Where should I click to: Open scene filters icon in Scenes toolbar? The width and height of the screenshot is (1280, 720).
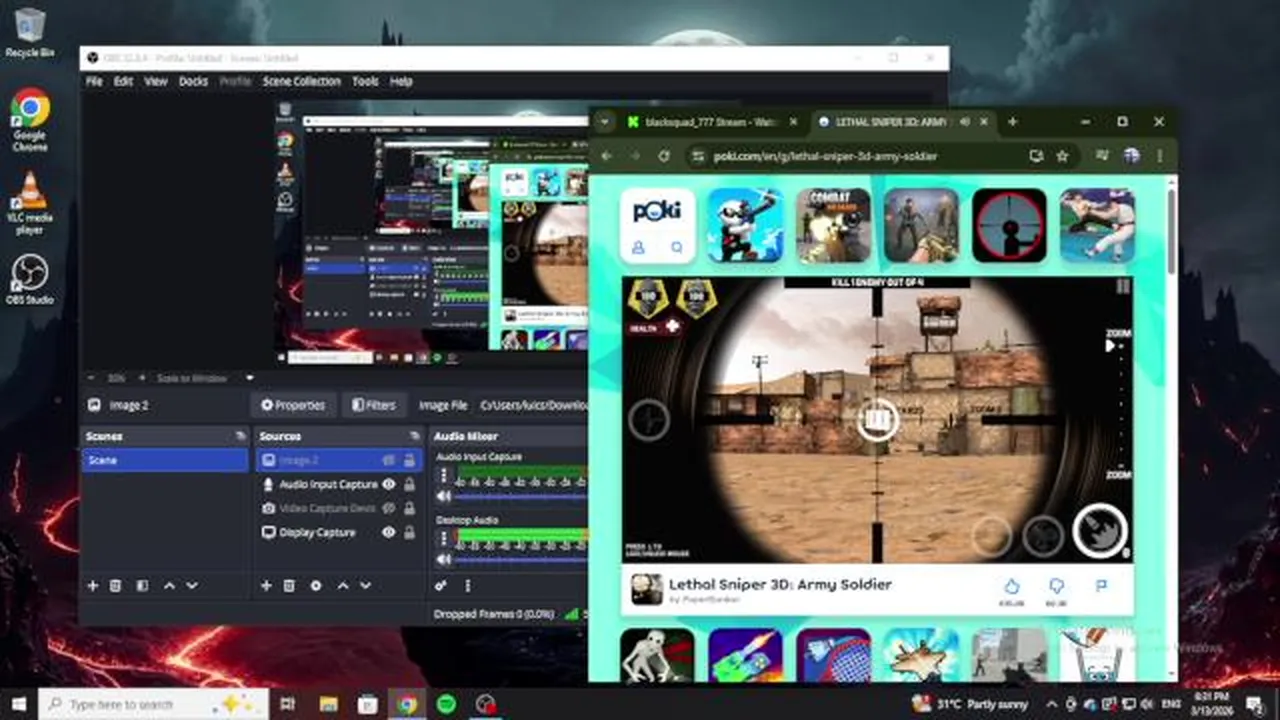141,585
